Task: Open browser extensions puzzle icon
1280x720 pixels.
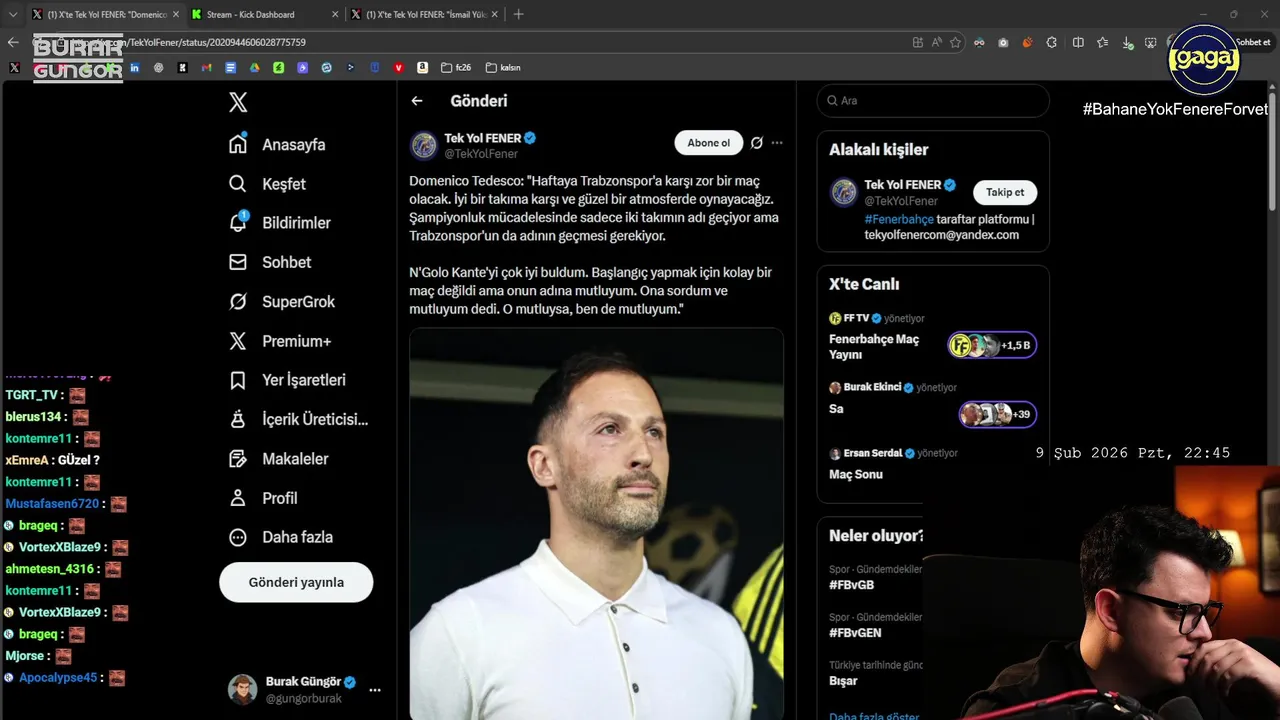Action: (x=1052, y=42)
